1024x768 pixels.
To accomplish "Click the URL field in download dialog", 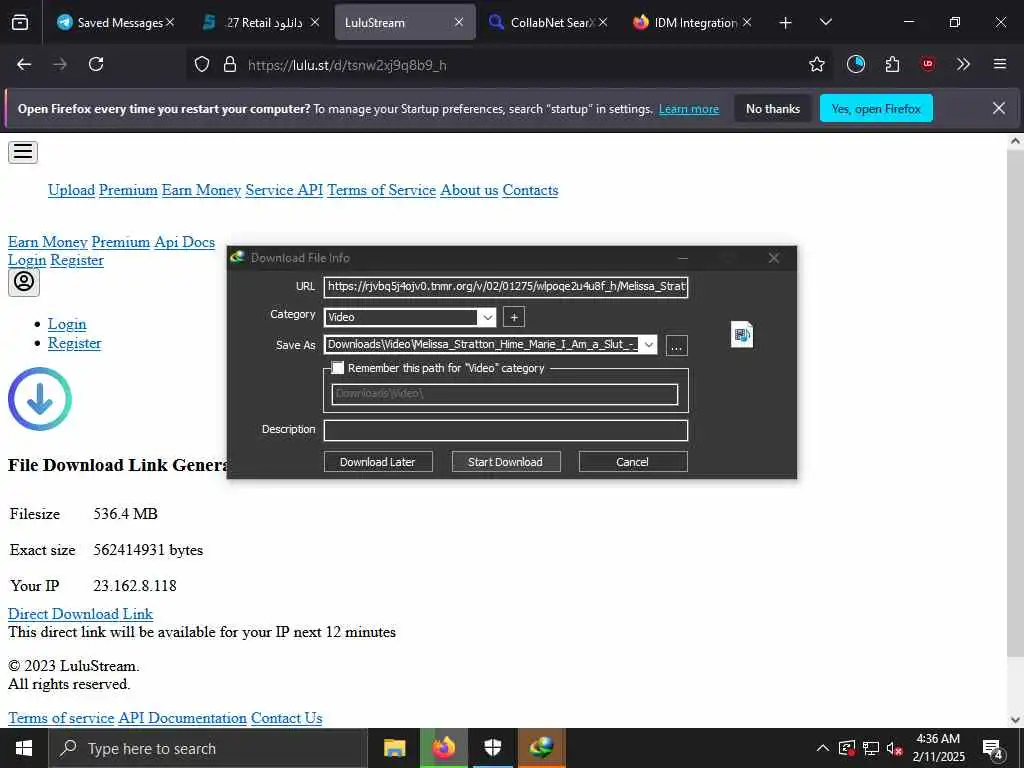I will point(505,287).
